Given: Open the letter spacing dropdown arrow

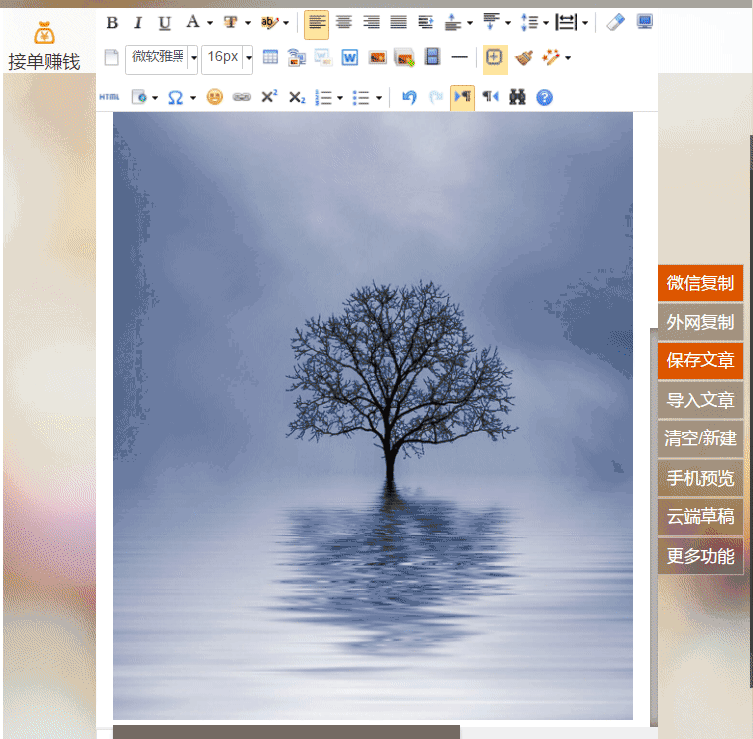Looking at the screenshot, I should [585, 23].
